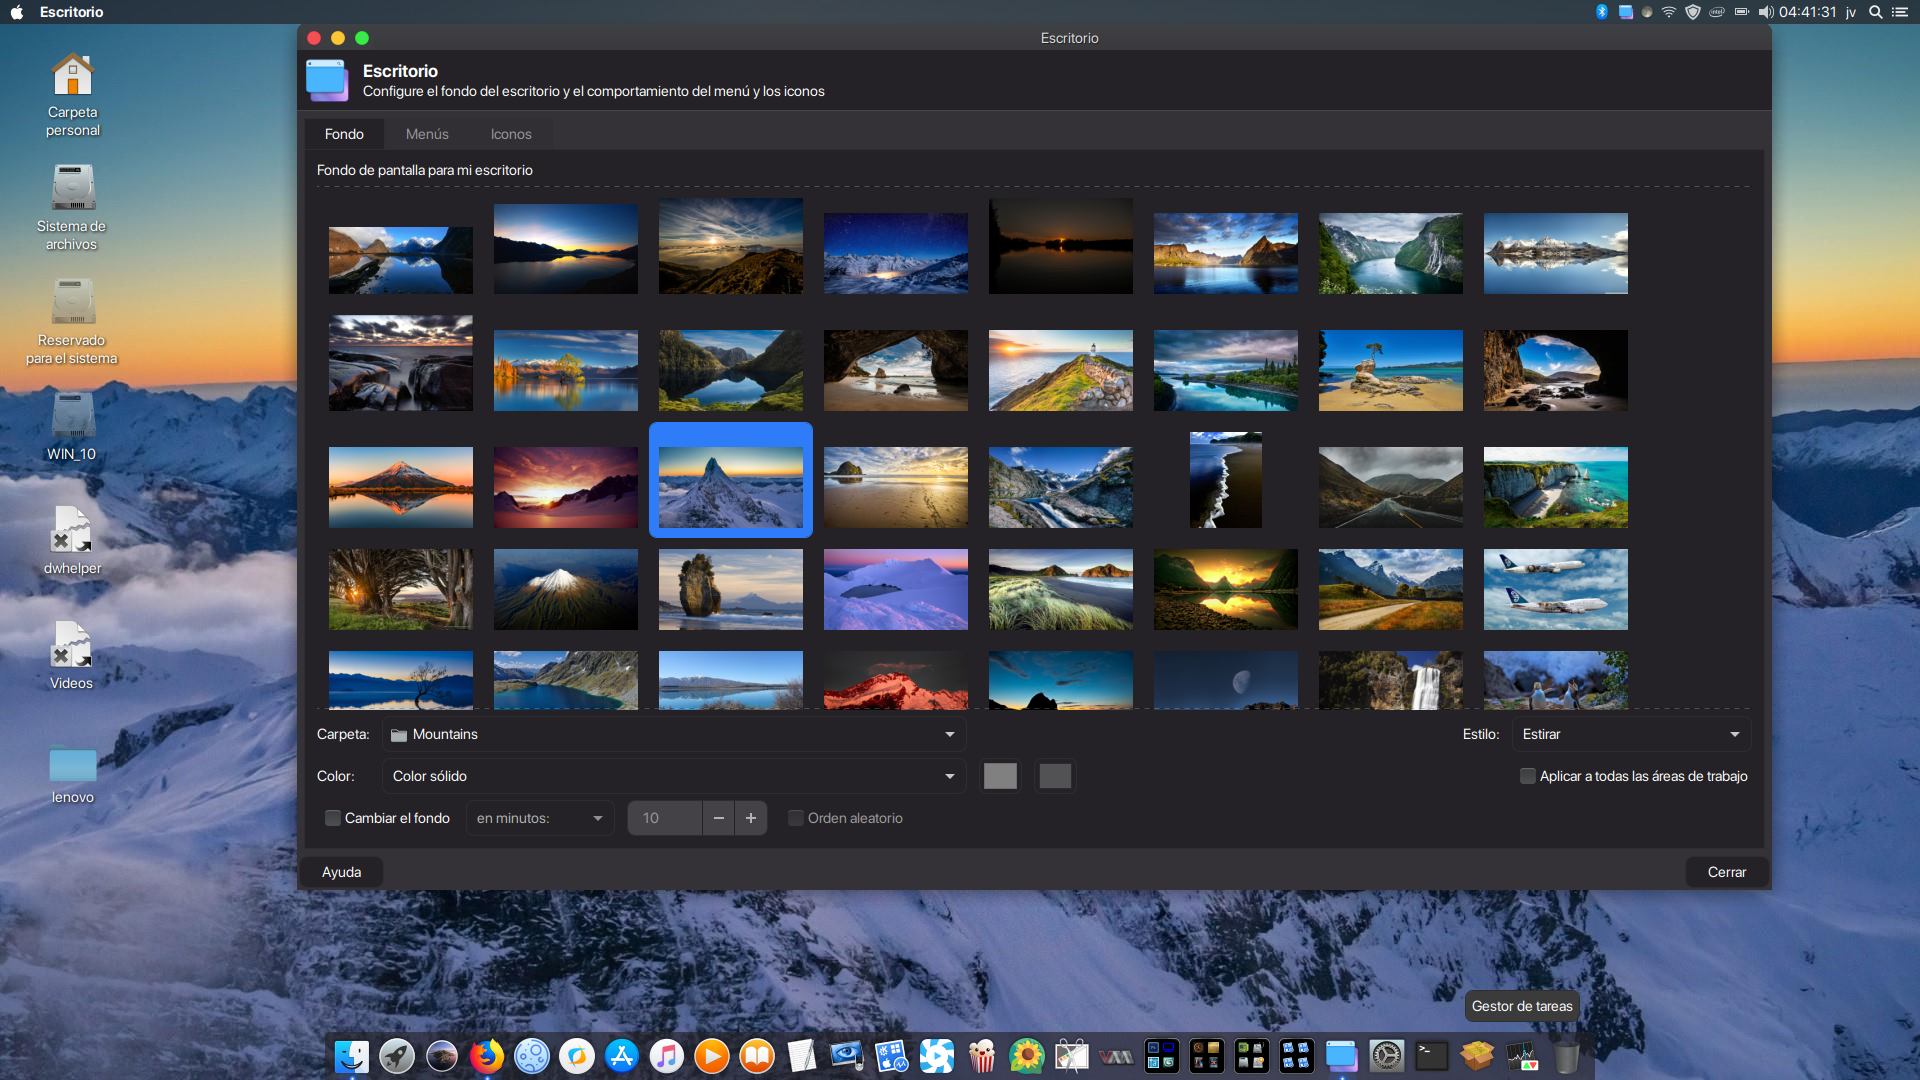
Task: Click the battery icon in the menu bar
Action: pos(1742,12)
